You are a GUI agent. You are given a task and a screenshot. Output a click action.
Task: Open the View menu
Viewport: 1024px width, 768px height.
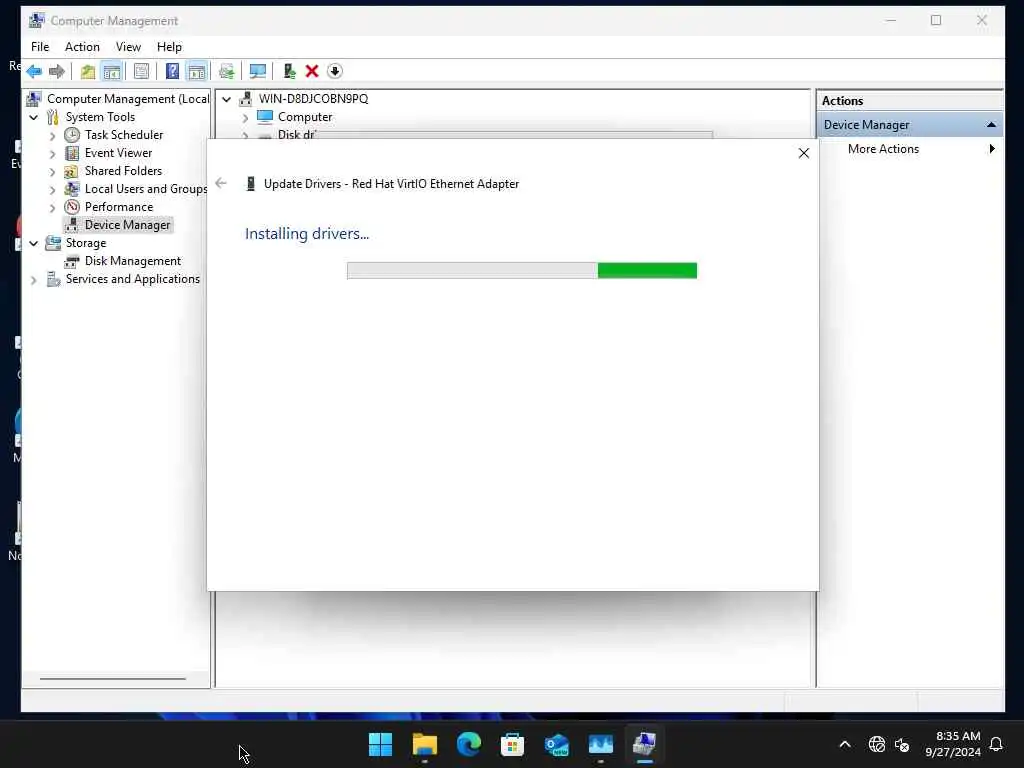click(x=128, y=47)
